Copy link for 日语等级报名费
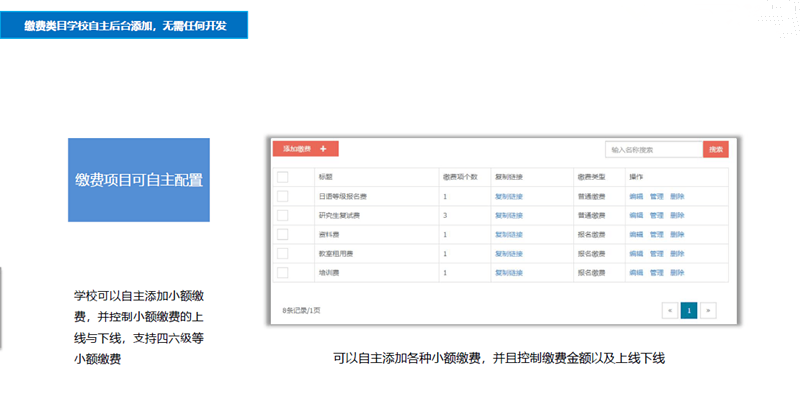This screenshot has height=398, width=800. pos(509,196)
